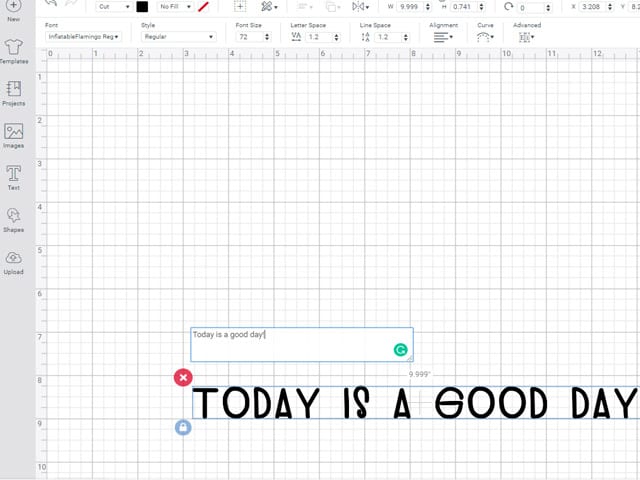Open the Upload panel
The width and height of the screenshot is (640, 480).
click(13, 262)
